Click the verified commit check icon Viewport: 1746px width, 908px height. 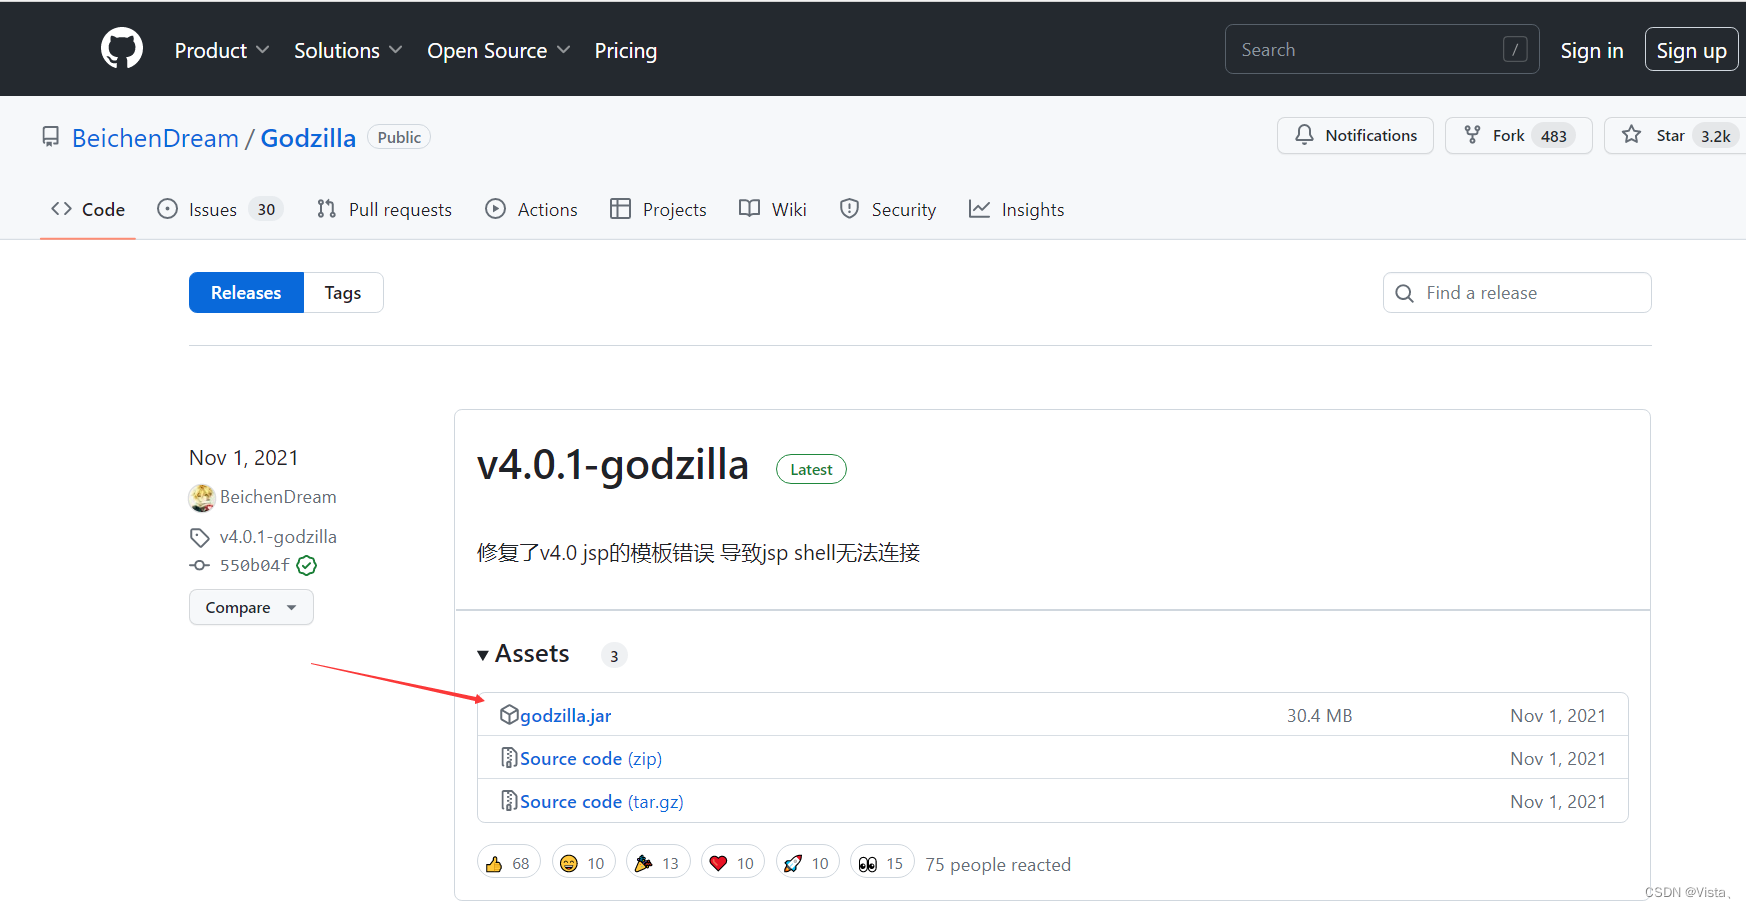click(307, 565)
